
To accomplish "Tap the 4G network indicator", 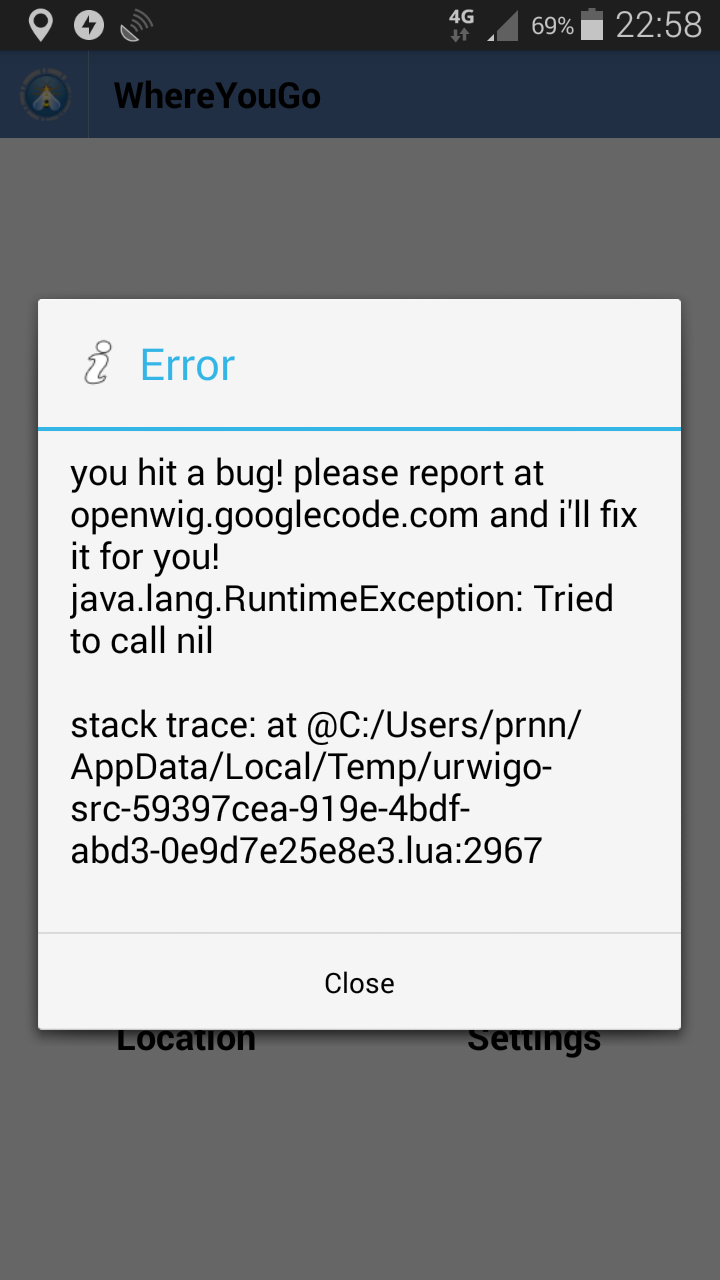I will [x=461, y=25].
